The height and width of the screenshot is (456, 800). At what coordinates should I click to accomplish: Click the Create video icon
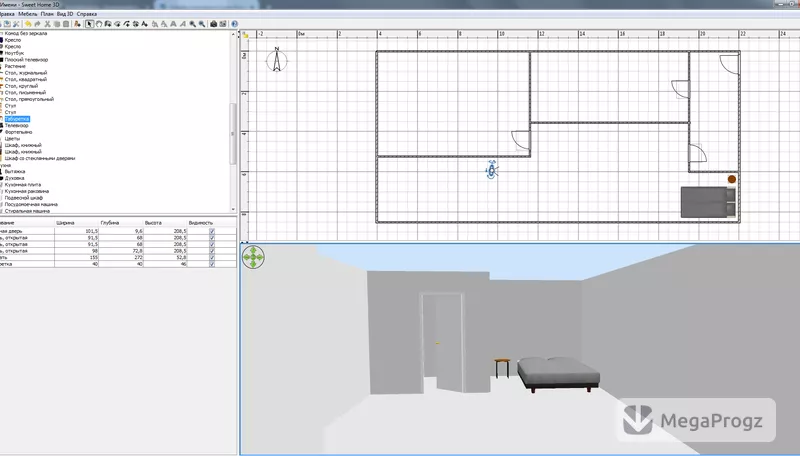222,24
